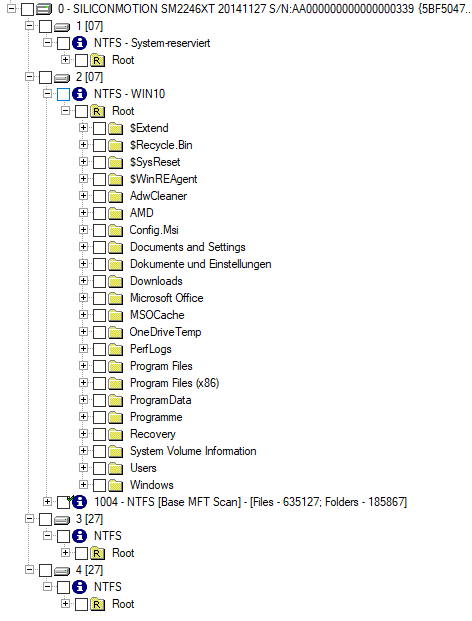Click the Root folder icon under NTFS - WIN10
472x621 pixels.
coord(97,111)
